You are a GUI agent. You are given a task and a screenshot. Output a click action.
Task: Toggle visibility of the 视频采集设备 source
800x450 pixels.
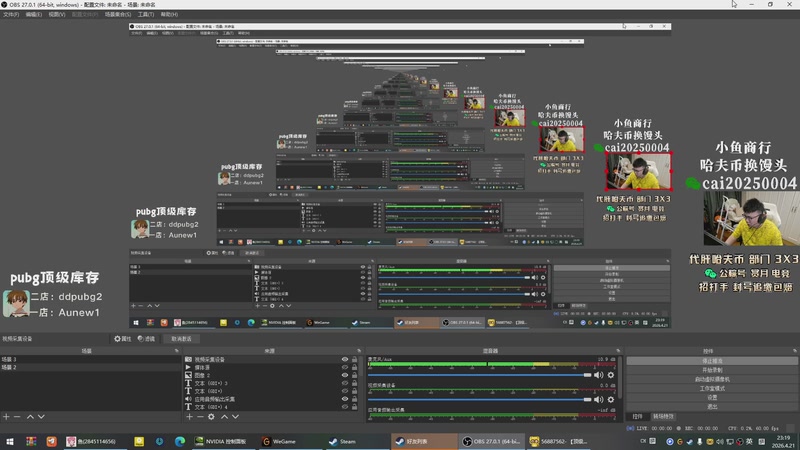pyautogui.click(x=345, y=360)
